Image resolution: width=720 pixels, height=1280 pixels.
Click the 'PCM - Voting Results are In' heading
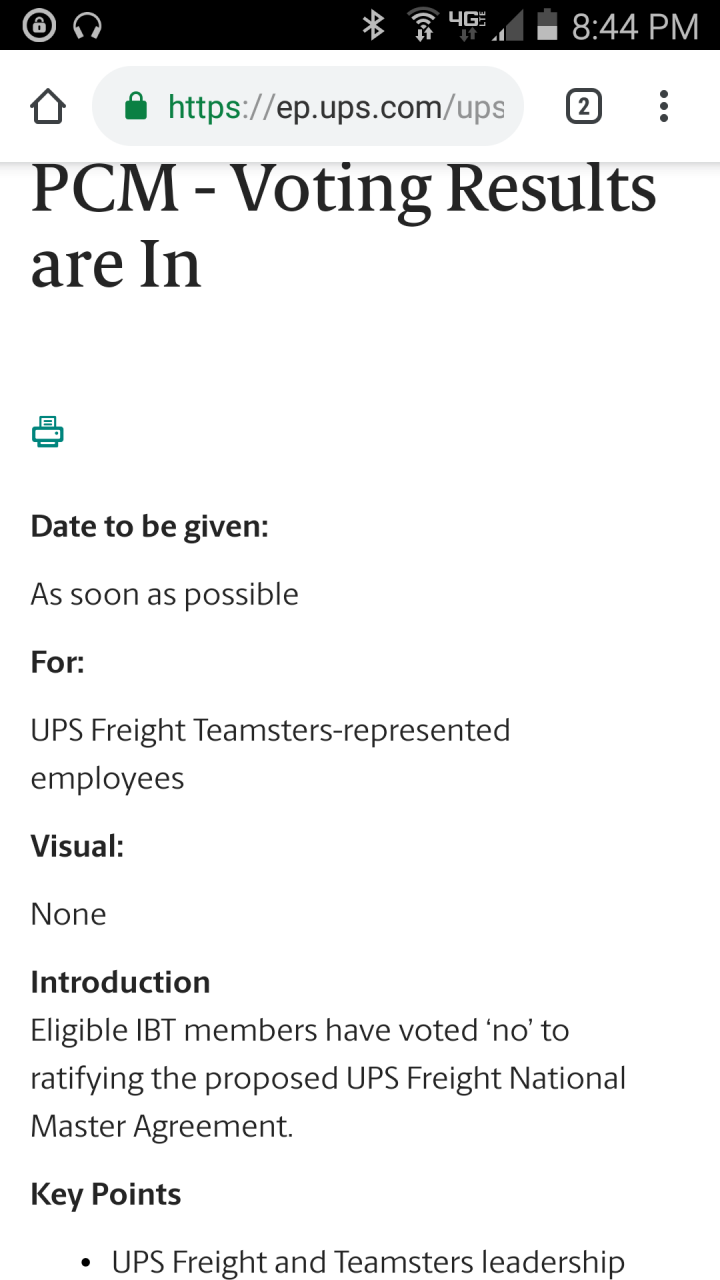344,226
